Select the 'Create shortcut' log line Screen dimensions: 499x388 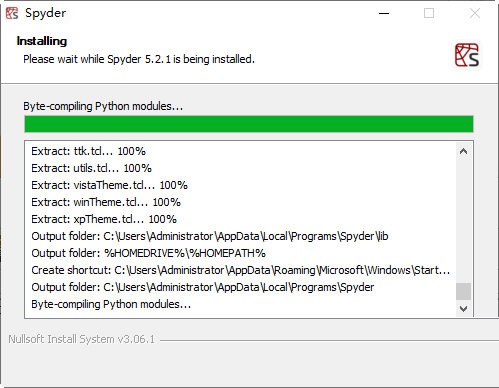coord(241,270)
